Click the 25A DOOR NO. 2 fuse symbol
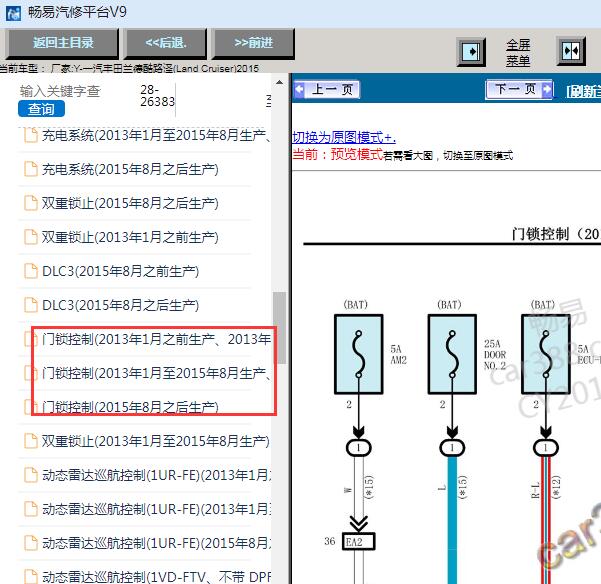601x584 pixels. pyautogui.click(x=452, y=354)
